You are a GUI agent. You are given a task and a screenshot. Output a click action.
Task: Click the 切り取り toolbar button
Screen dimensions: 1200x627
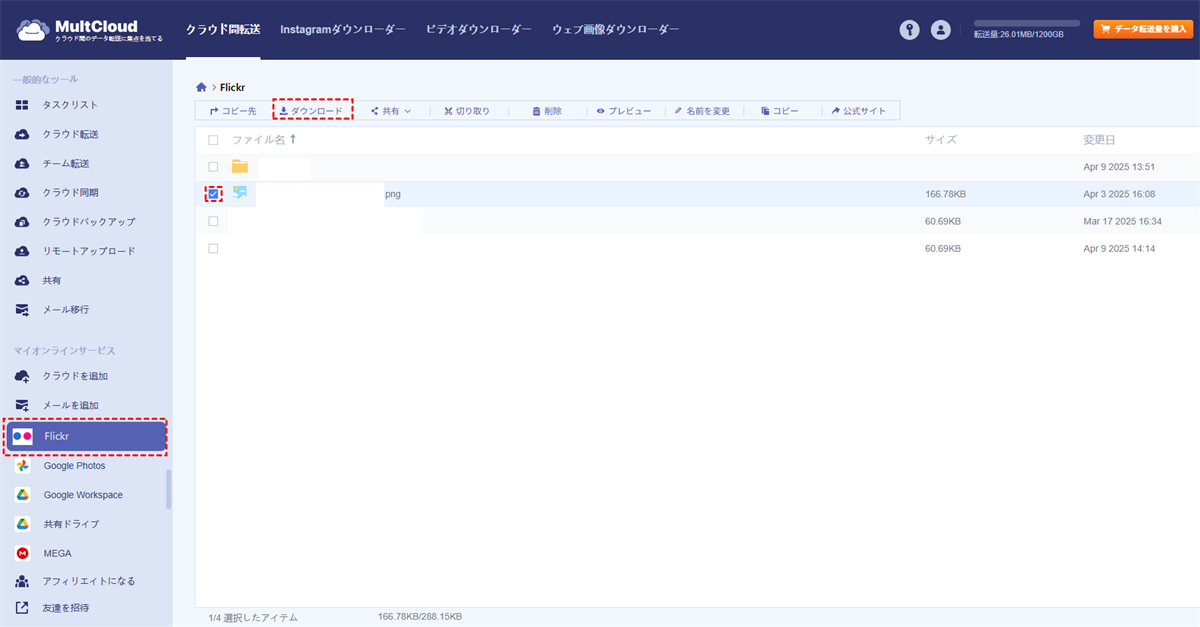(x=467, y=111)
